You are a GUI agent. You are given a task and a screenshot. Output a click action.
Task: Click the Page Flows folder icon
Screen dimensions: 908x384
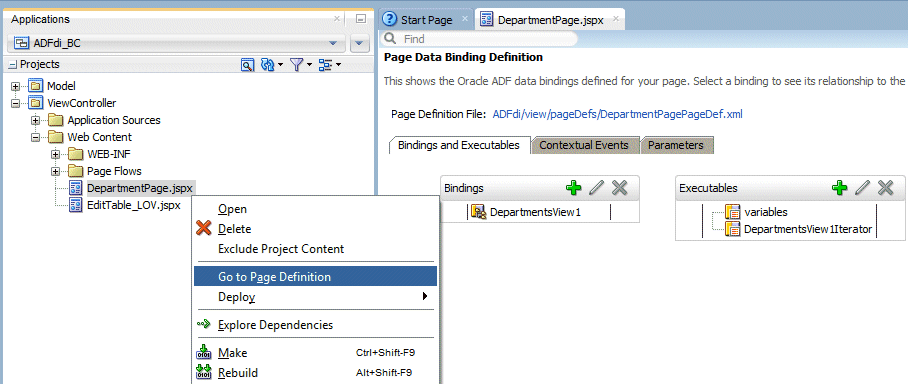click(76, 171)
